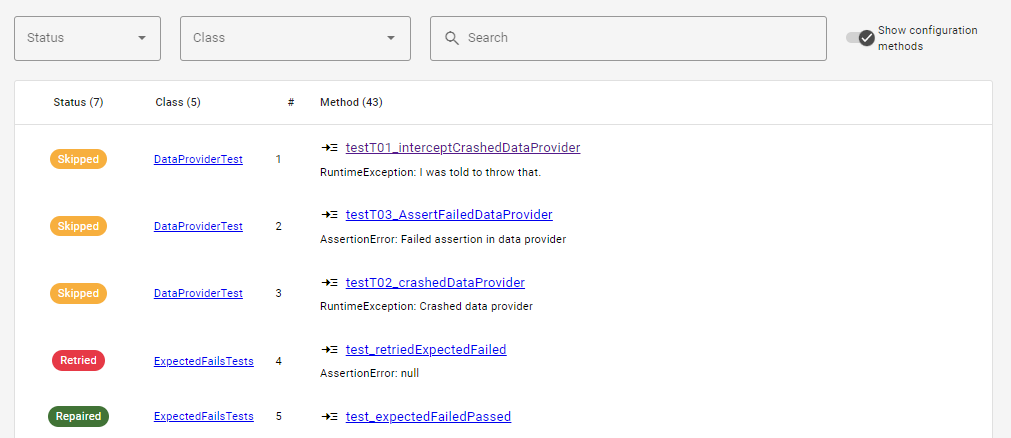The width and height of the screenshot is (1011, 438).
Task: Open DataProviderTest class link in row 1
Action: pyautogui.click(x=198, y=159)
